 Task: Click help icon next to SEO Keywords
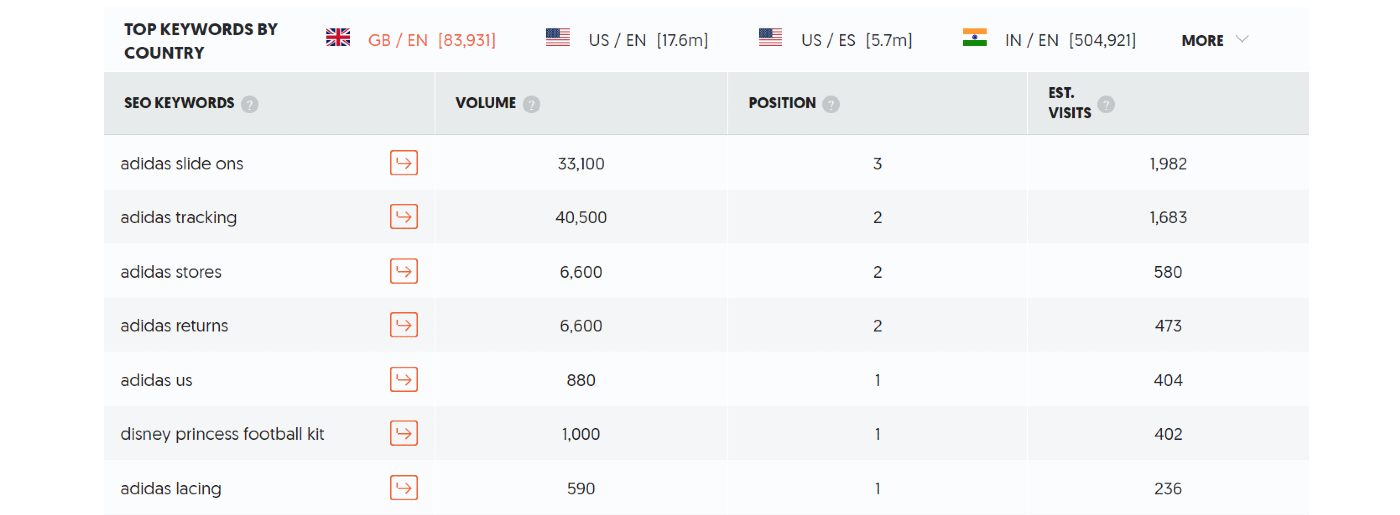point(250,104)
